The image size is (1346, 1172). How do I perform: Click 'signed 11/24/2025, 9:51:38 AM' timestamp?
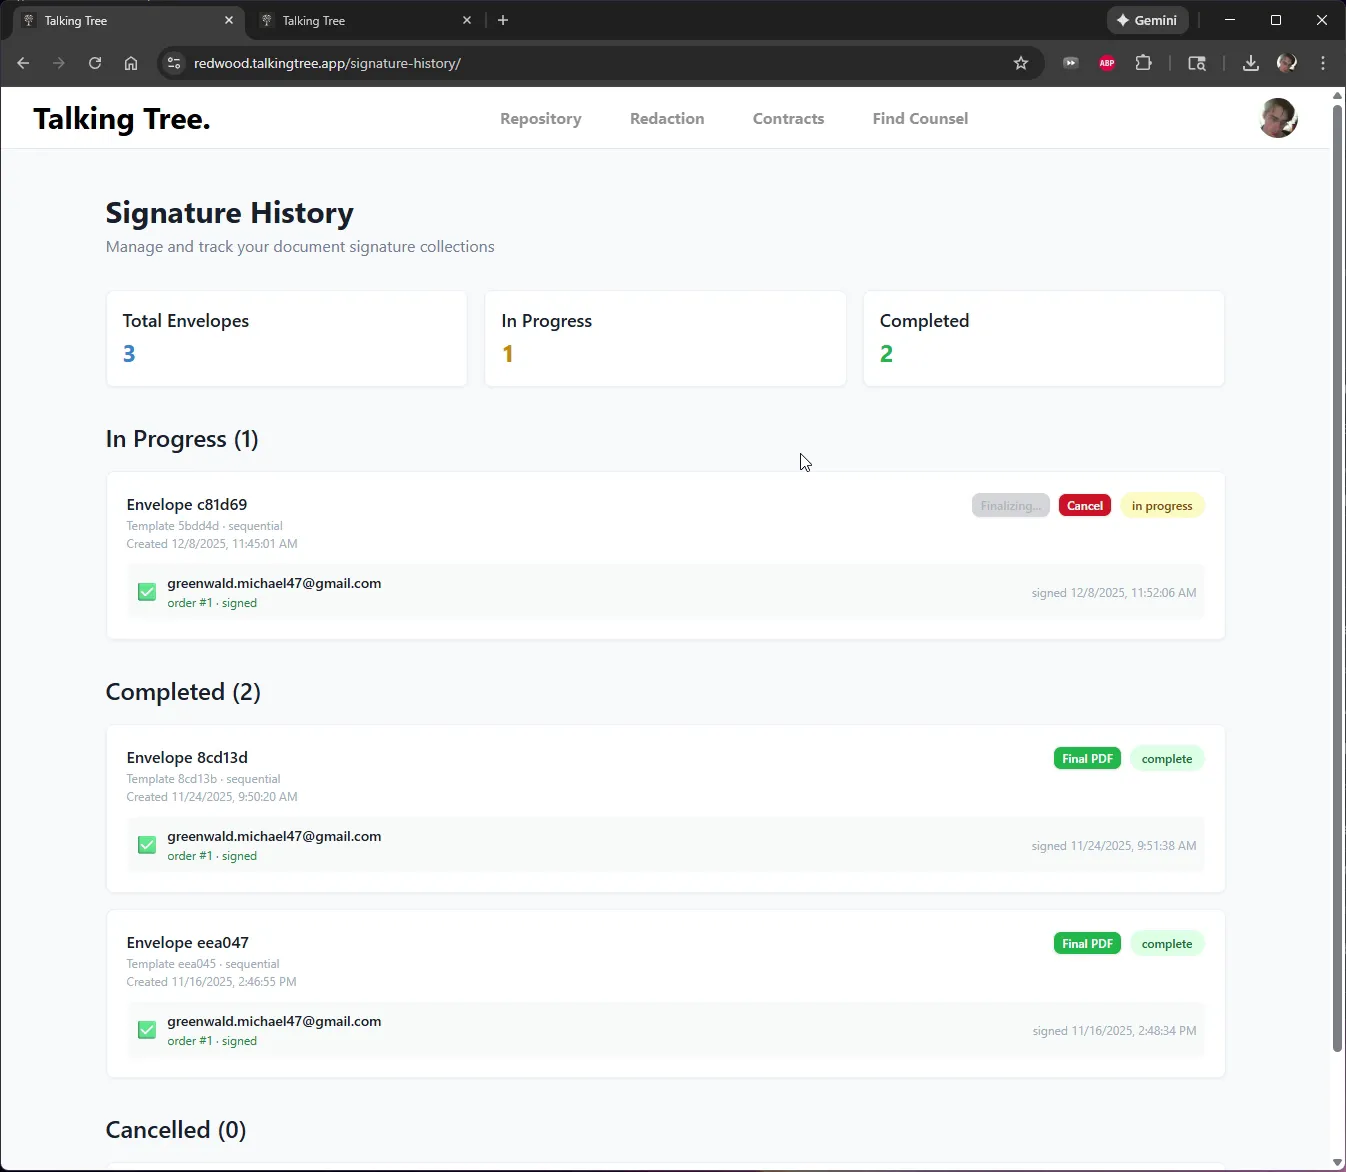point(1114,846)
